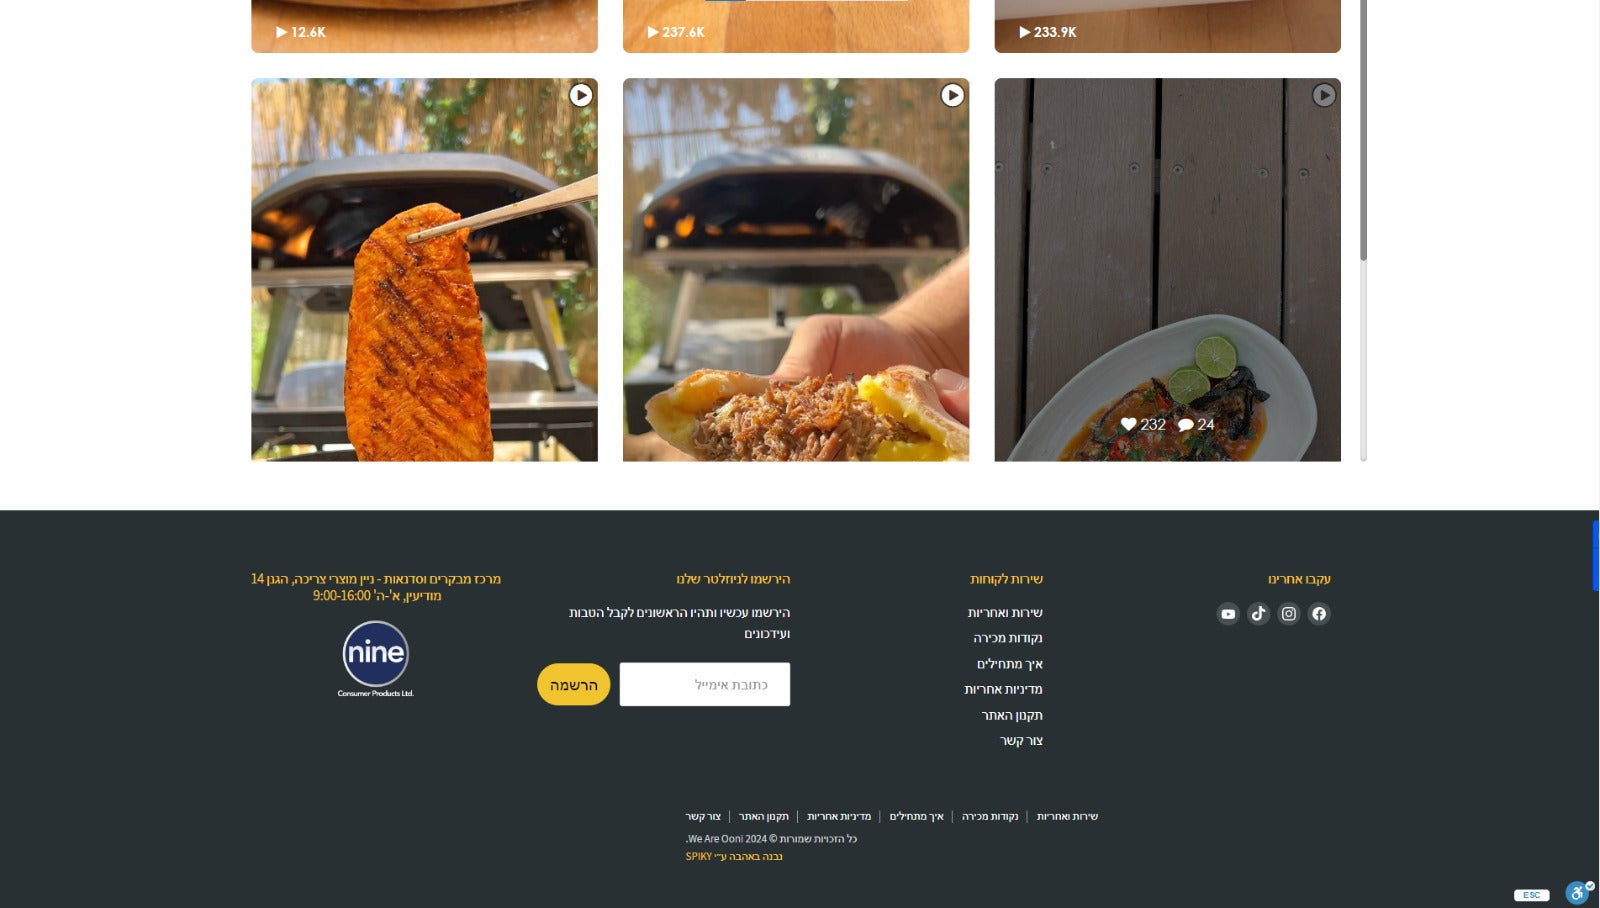Open the Facebook social icon

[x=1319, y=614]
